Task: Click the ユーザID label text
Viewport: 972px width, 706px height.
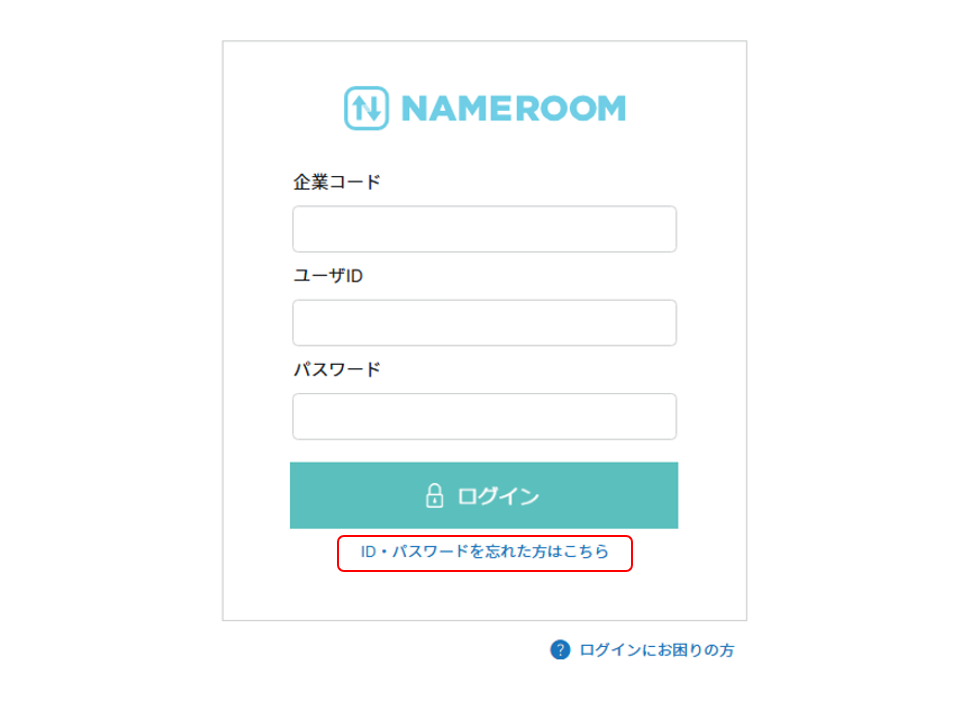Action: [328, 276]
